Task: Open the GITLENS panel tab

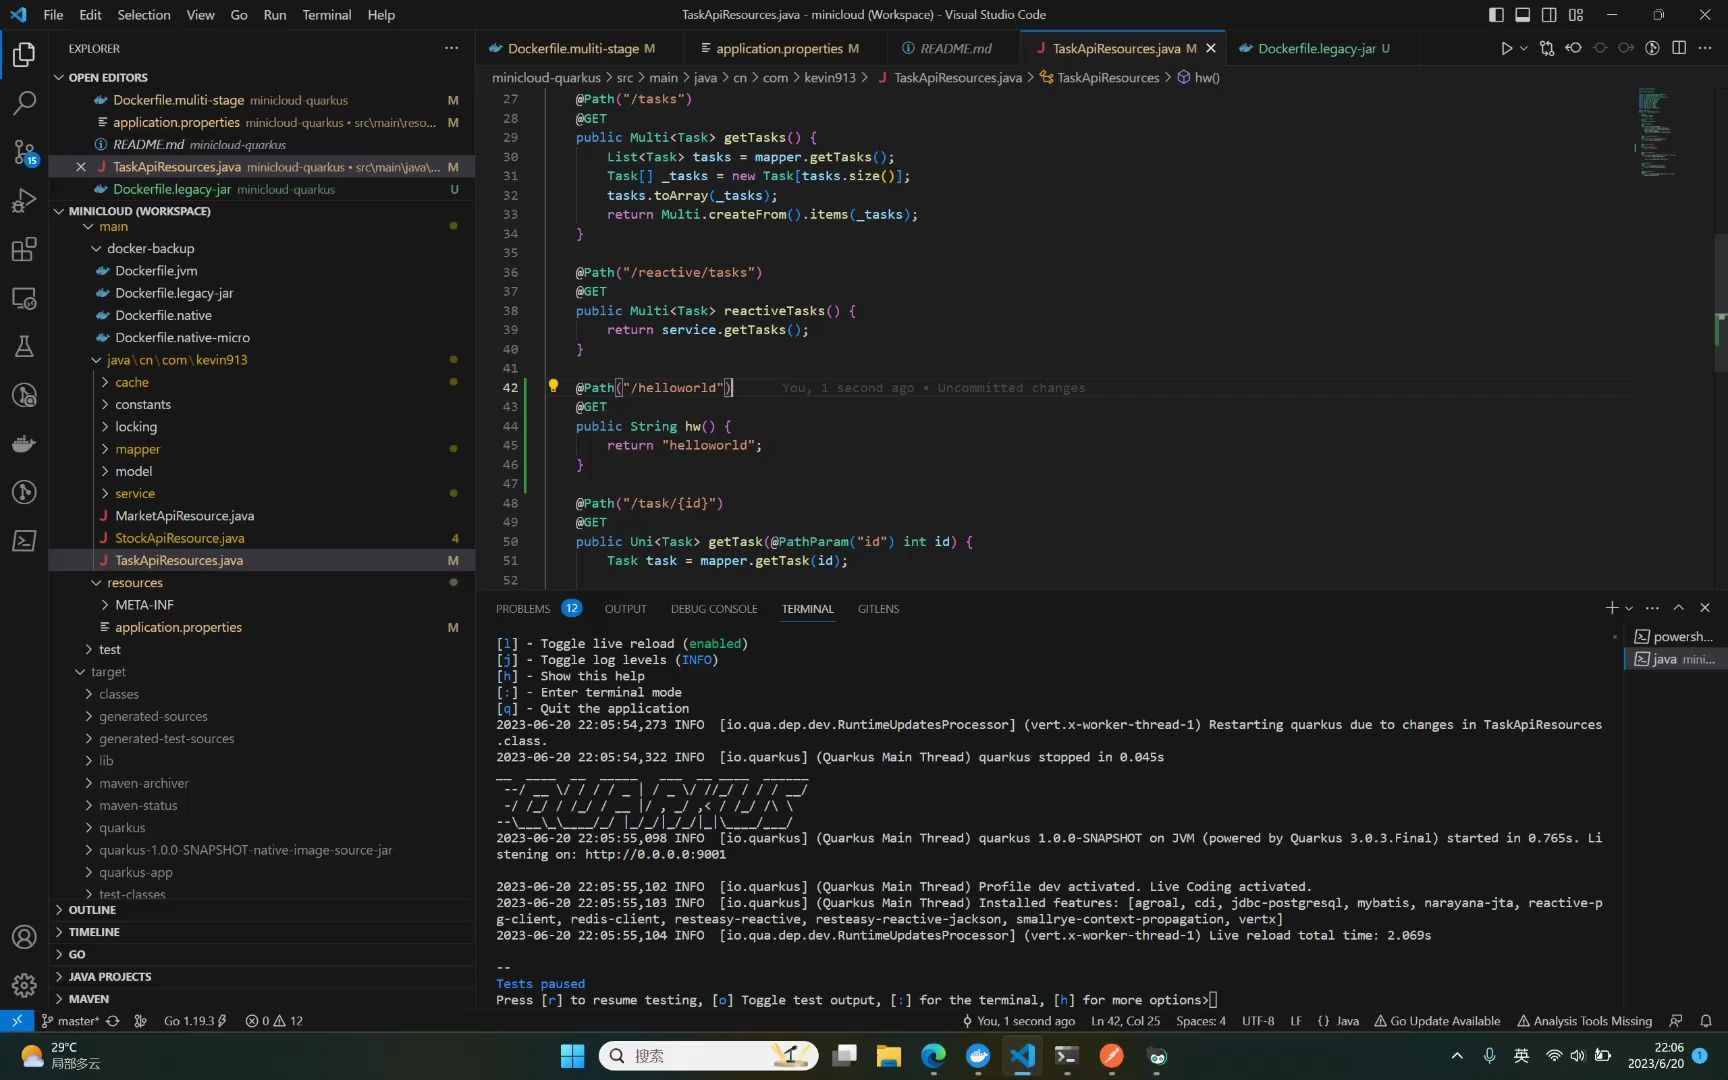Action: 878,609
